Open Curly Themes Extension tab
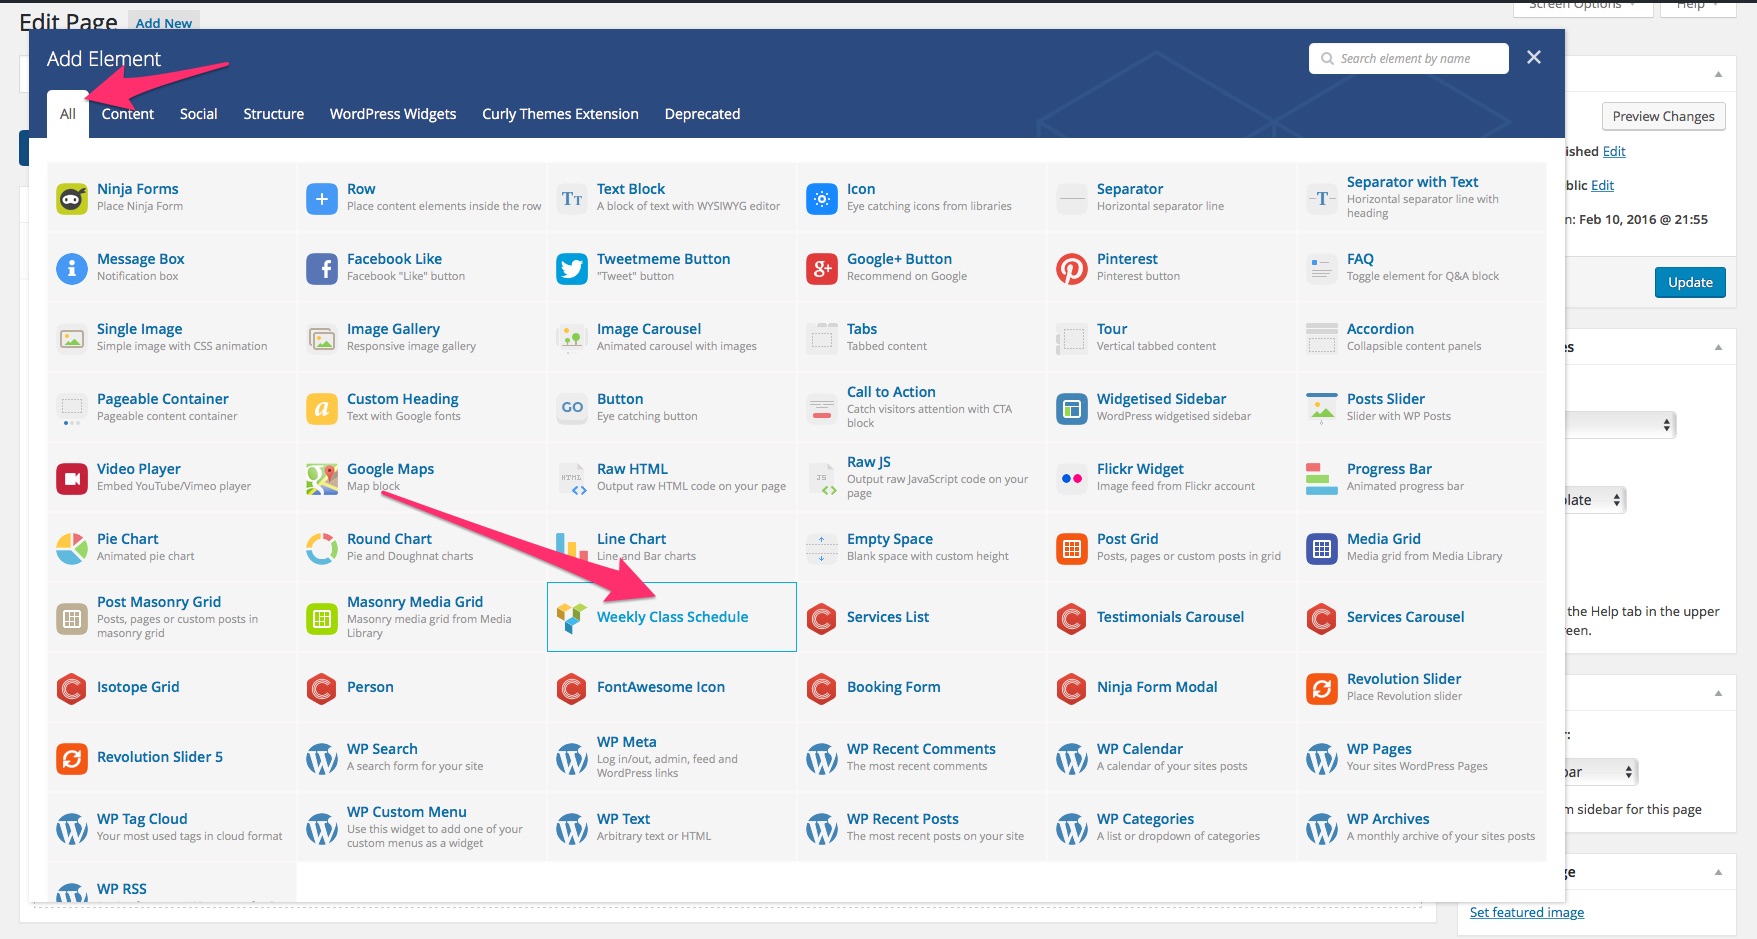Image resolution: width=1757 pixels, height=939 pixels. tap(560, 114)
